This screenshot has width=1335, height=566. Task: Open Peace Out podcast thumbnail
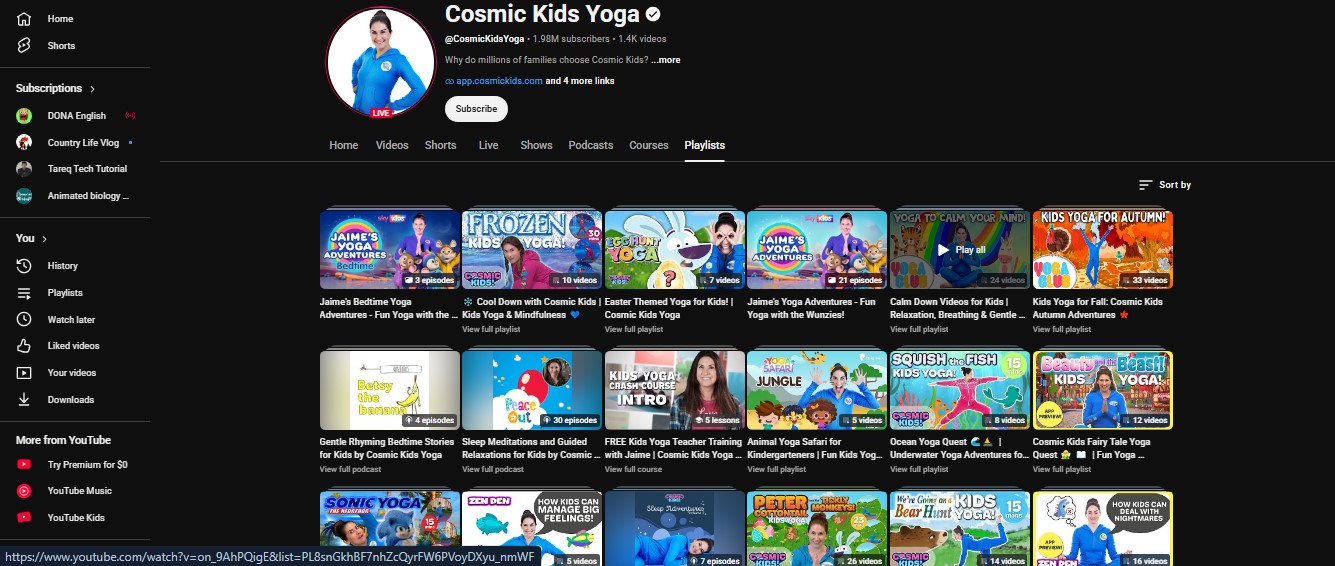coord(532,390)
